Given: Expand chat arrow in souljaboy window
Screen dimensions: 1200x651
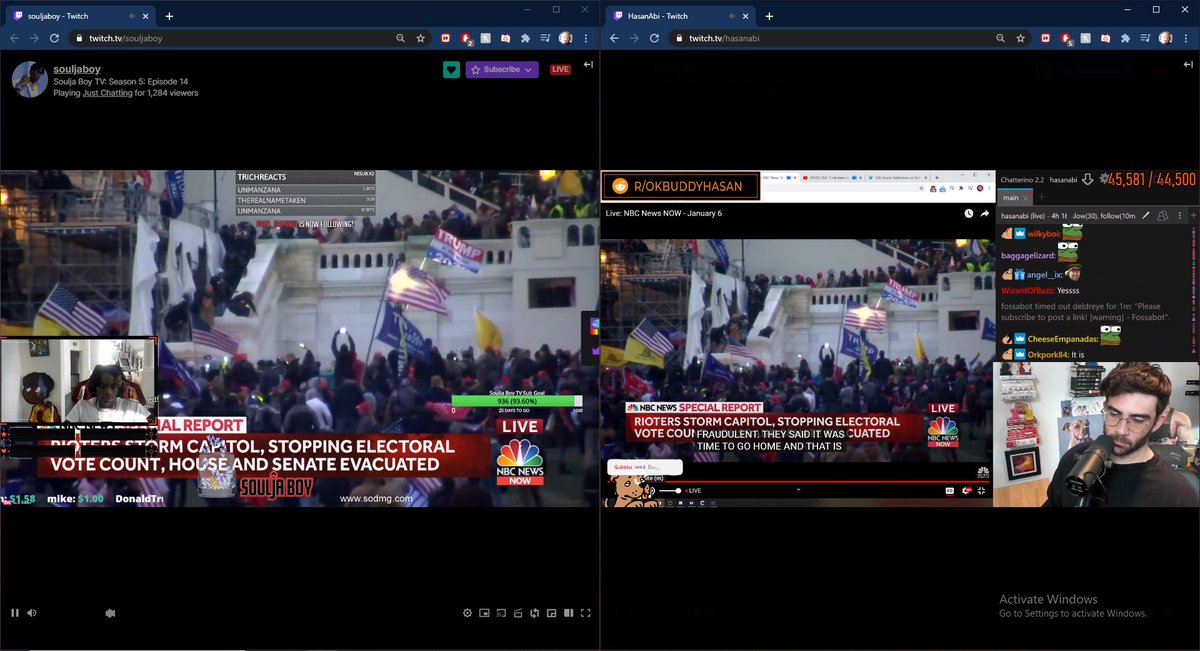Looking at the screenshot, I should coord(589,65).
